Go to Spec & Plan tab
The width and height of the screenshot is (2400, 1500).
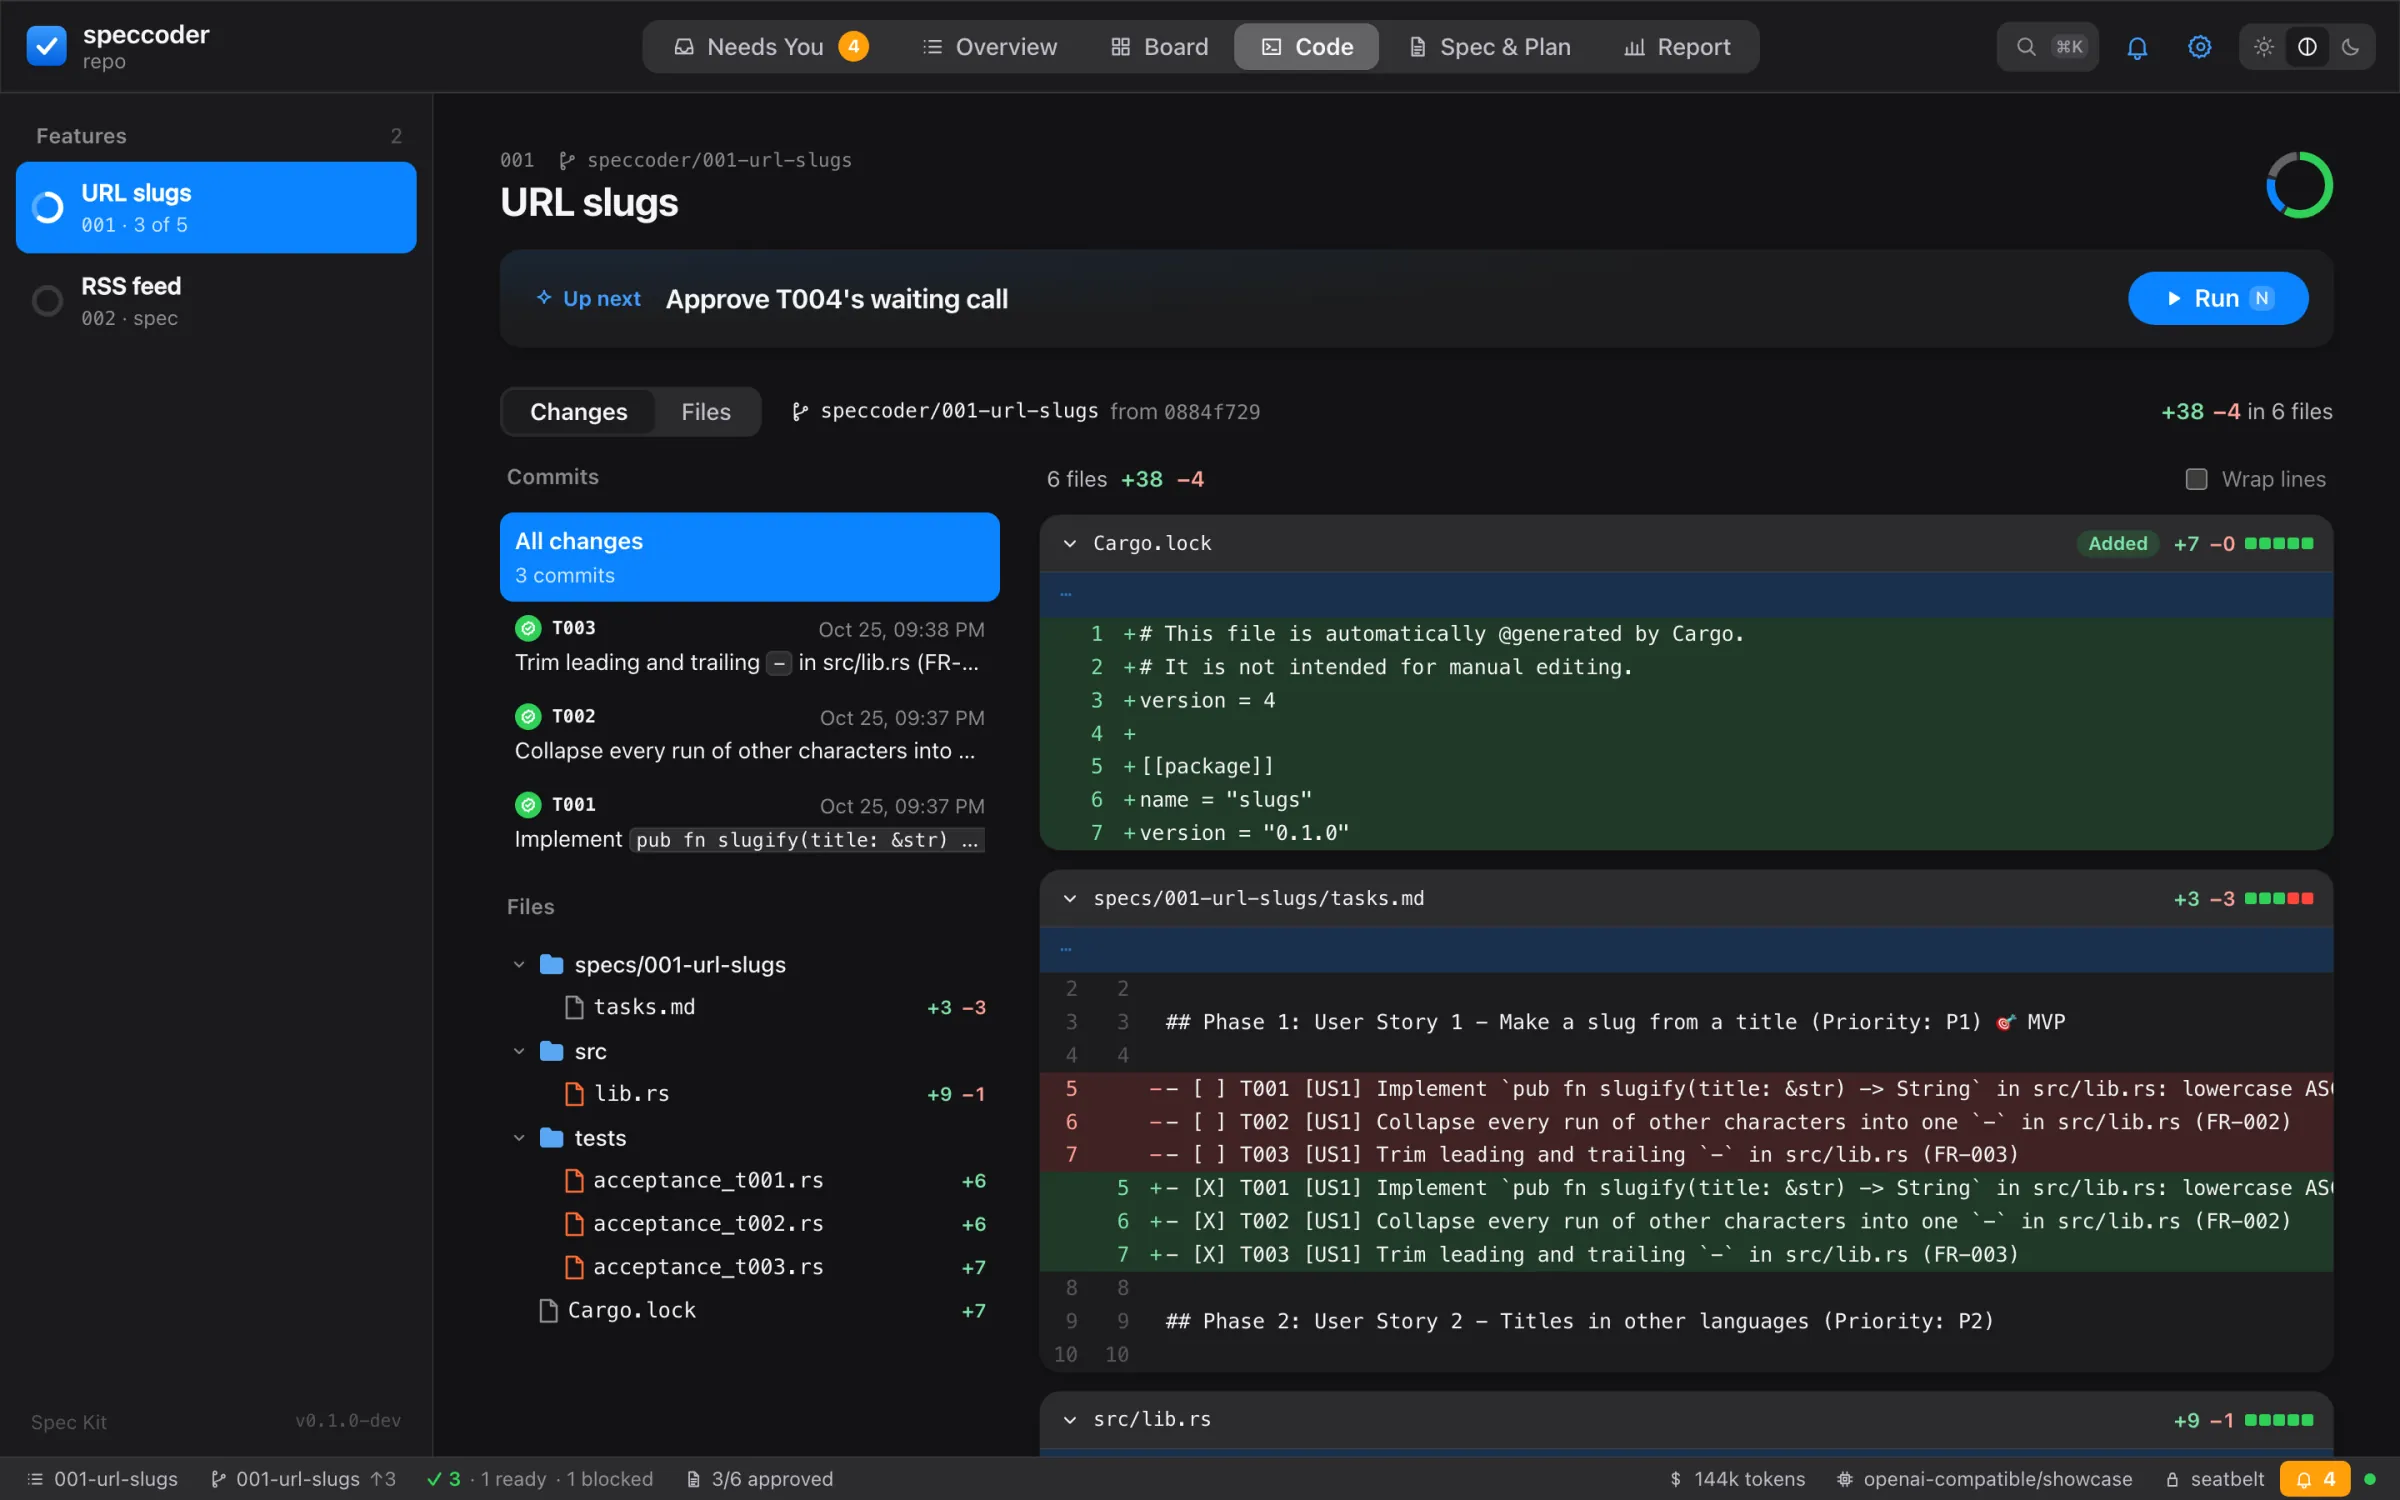[1489, 47]
